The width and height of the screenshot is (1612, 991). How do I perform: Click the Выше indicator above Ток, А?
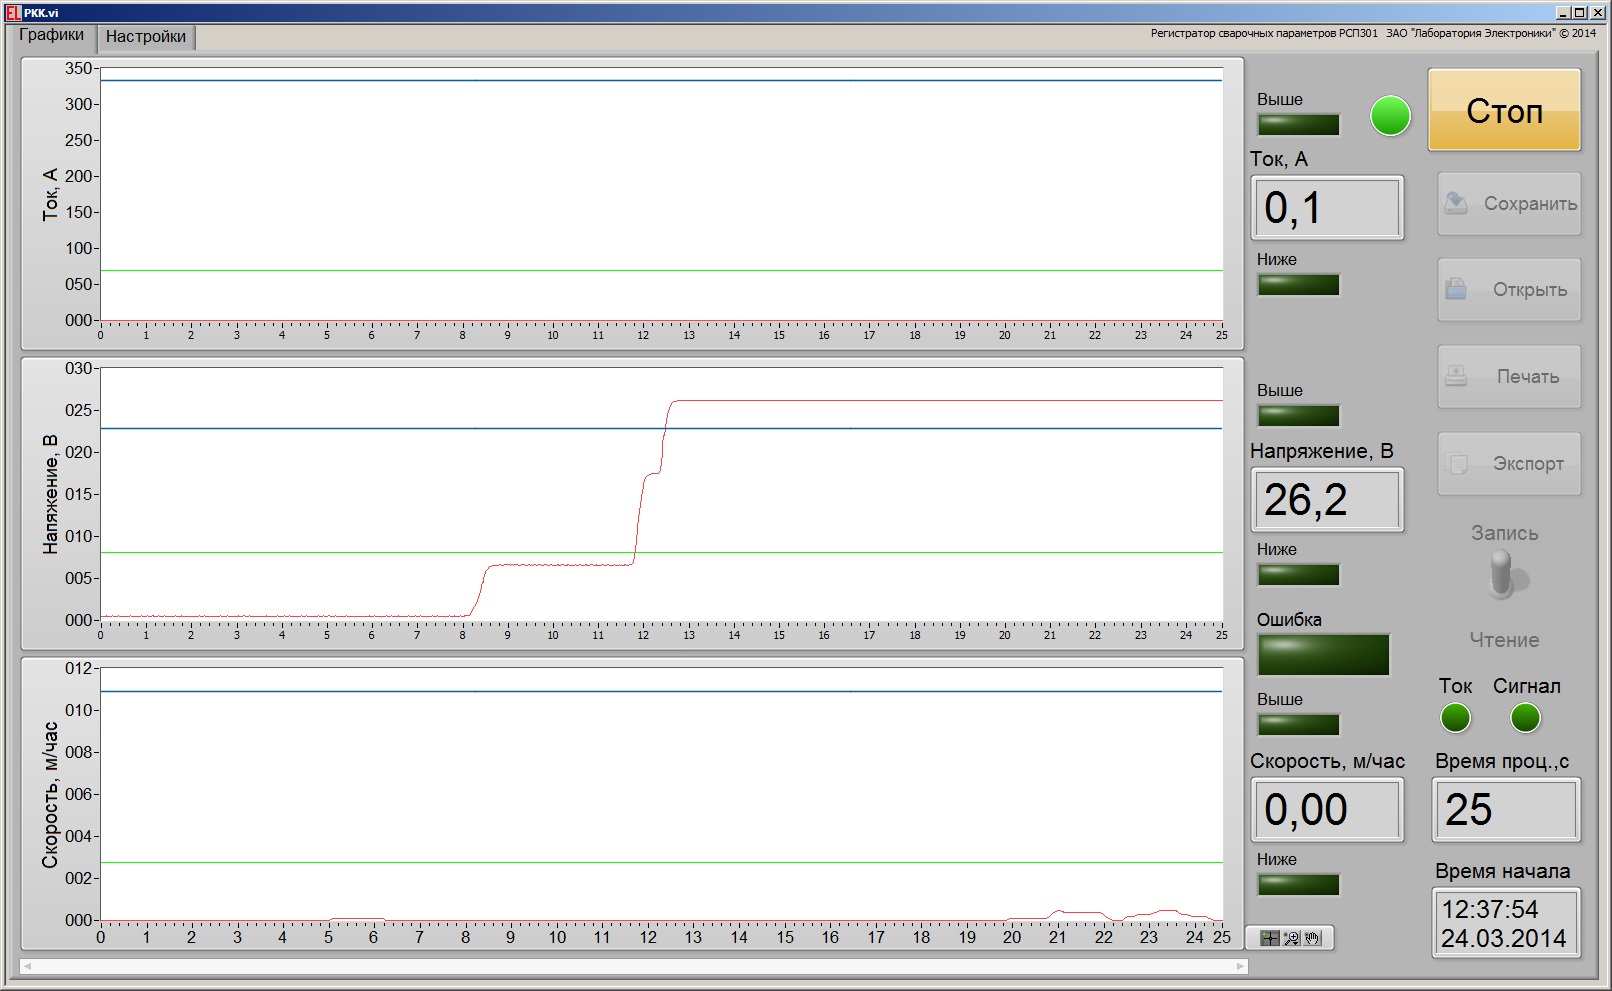point(1298,125)
